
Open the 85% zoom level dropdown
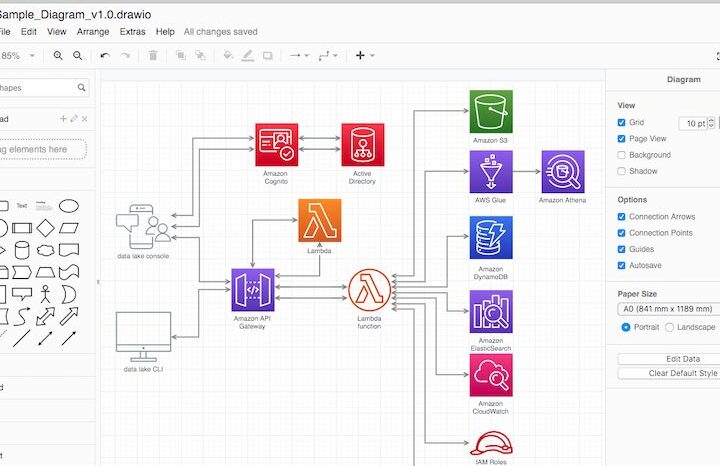click(x=17, y=56)
